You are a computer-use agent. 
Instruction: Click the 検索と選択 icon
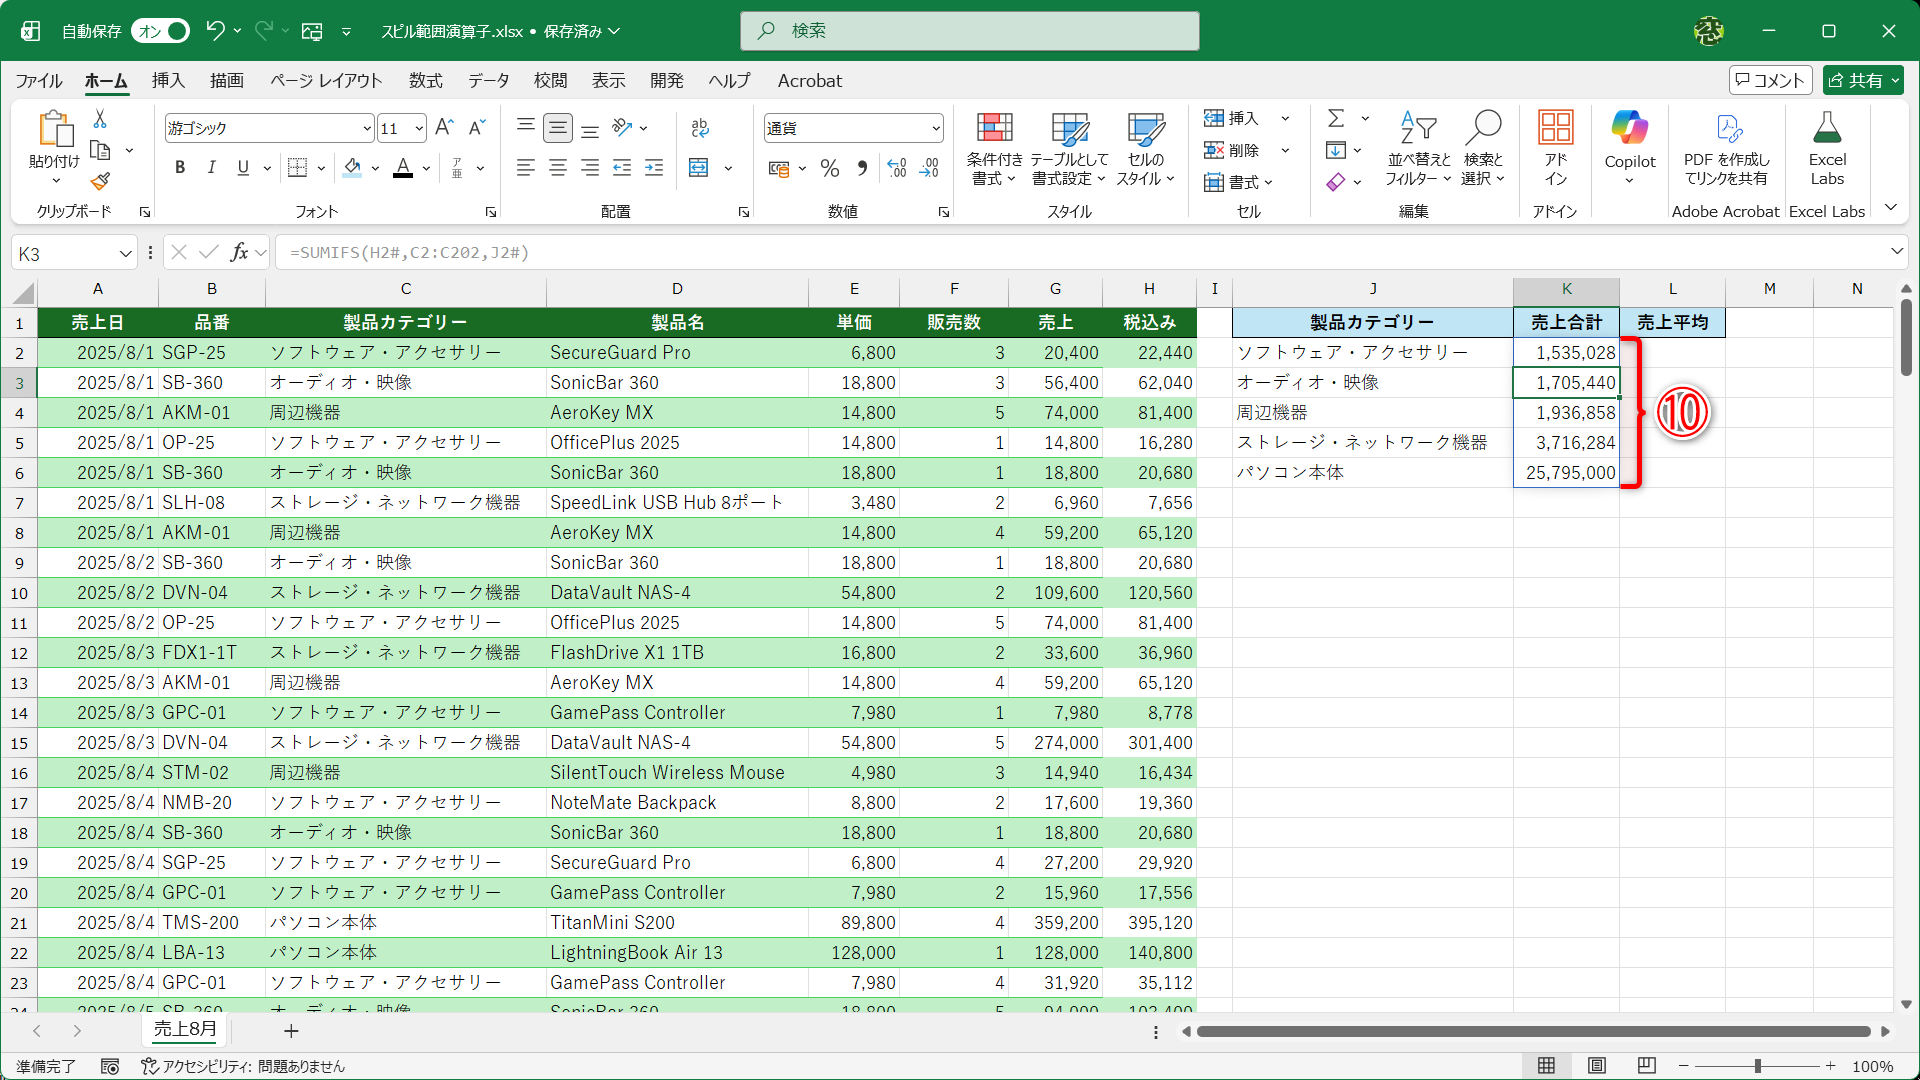coord(1484,148)
